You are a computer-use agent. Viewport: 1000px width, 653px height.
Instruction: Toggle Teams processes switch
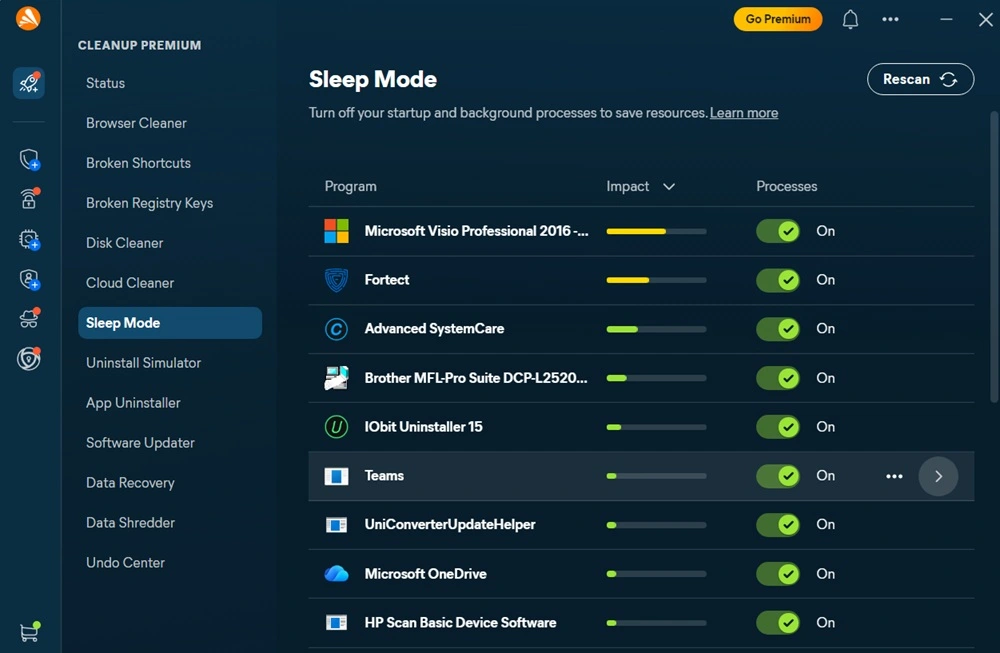(x=778, y=476)
